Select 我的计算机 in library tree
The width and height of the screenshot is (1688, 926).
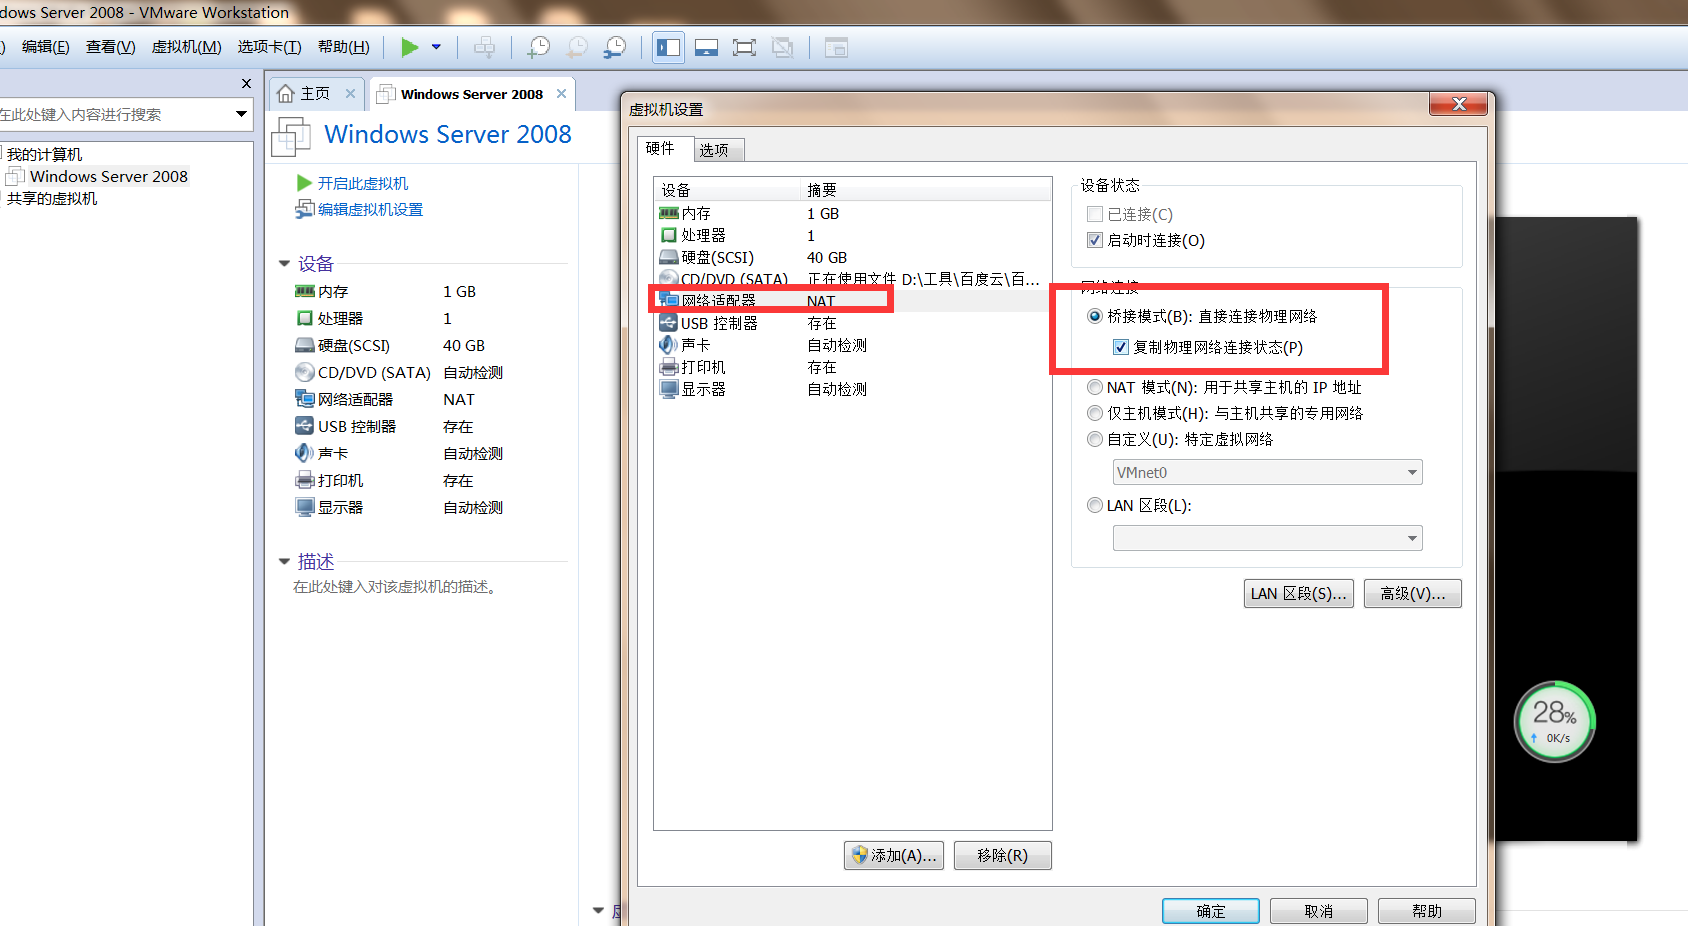(44, 154)
